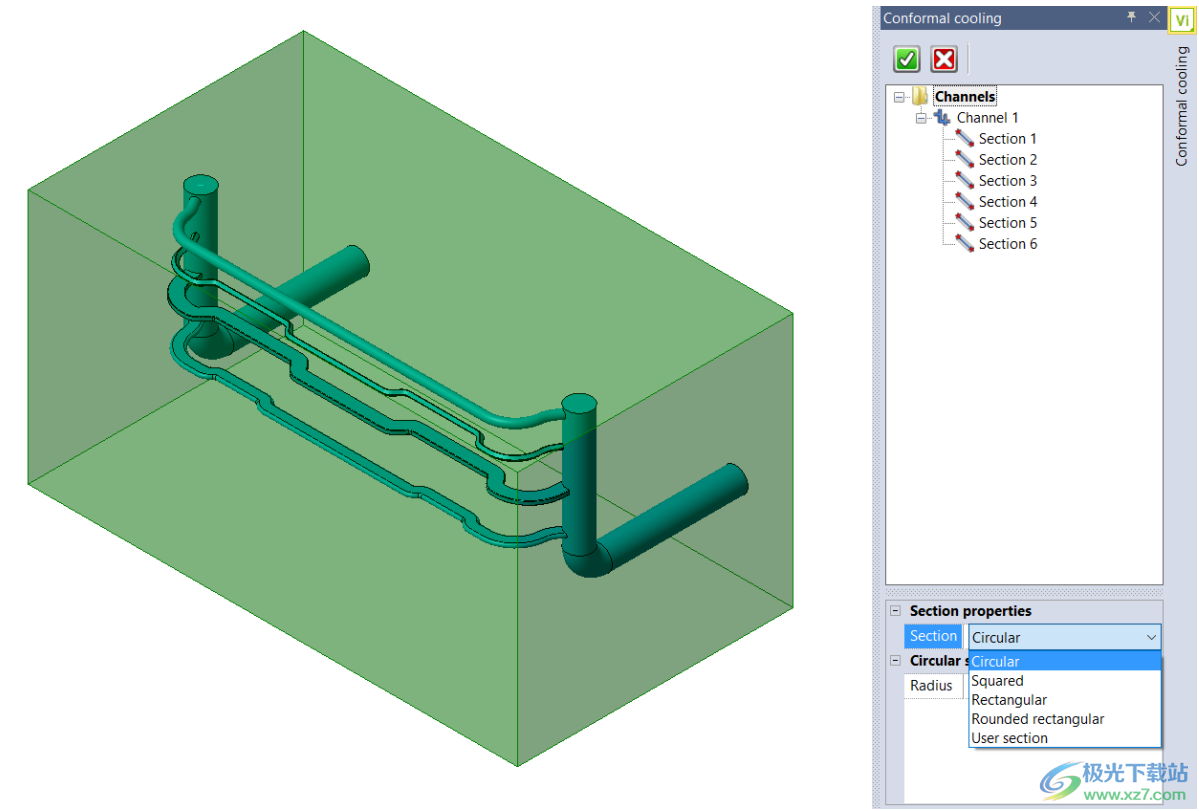Cancel with the red X icon
This screenshot has height=811, width=1199.
(x=944, y=59)
